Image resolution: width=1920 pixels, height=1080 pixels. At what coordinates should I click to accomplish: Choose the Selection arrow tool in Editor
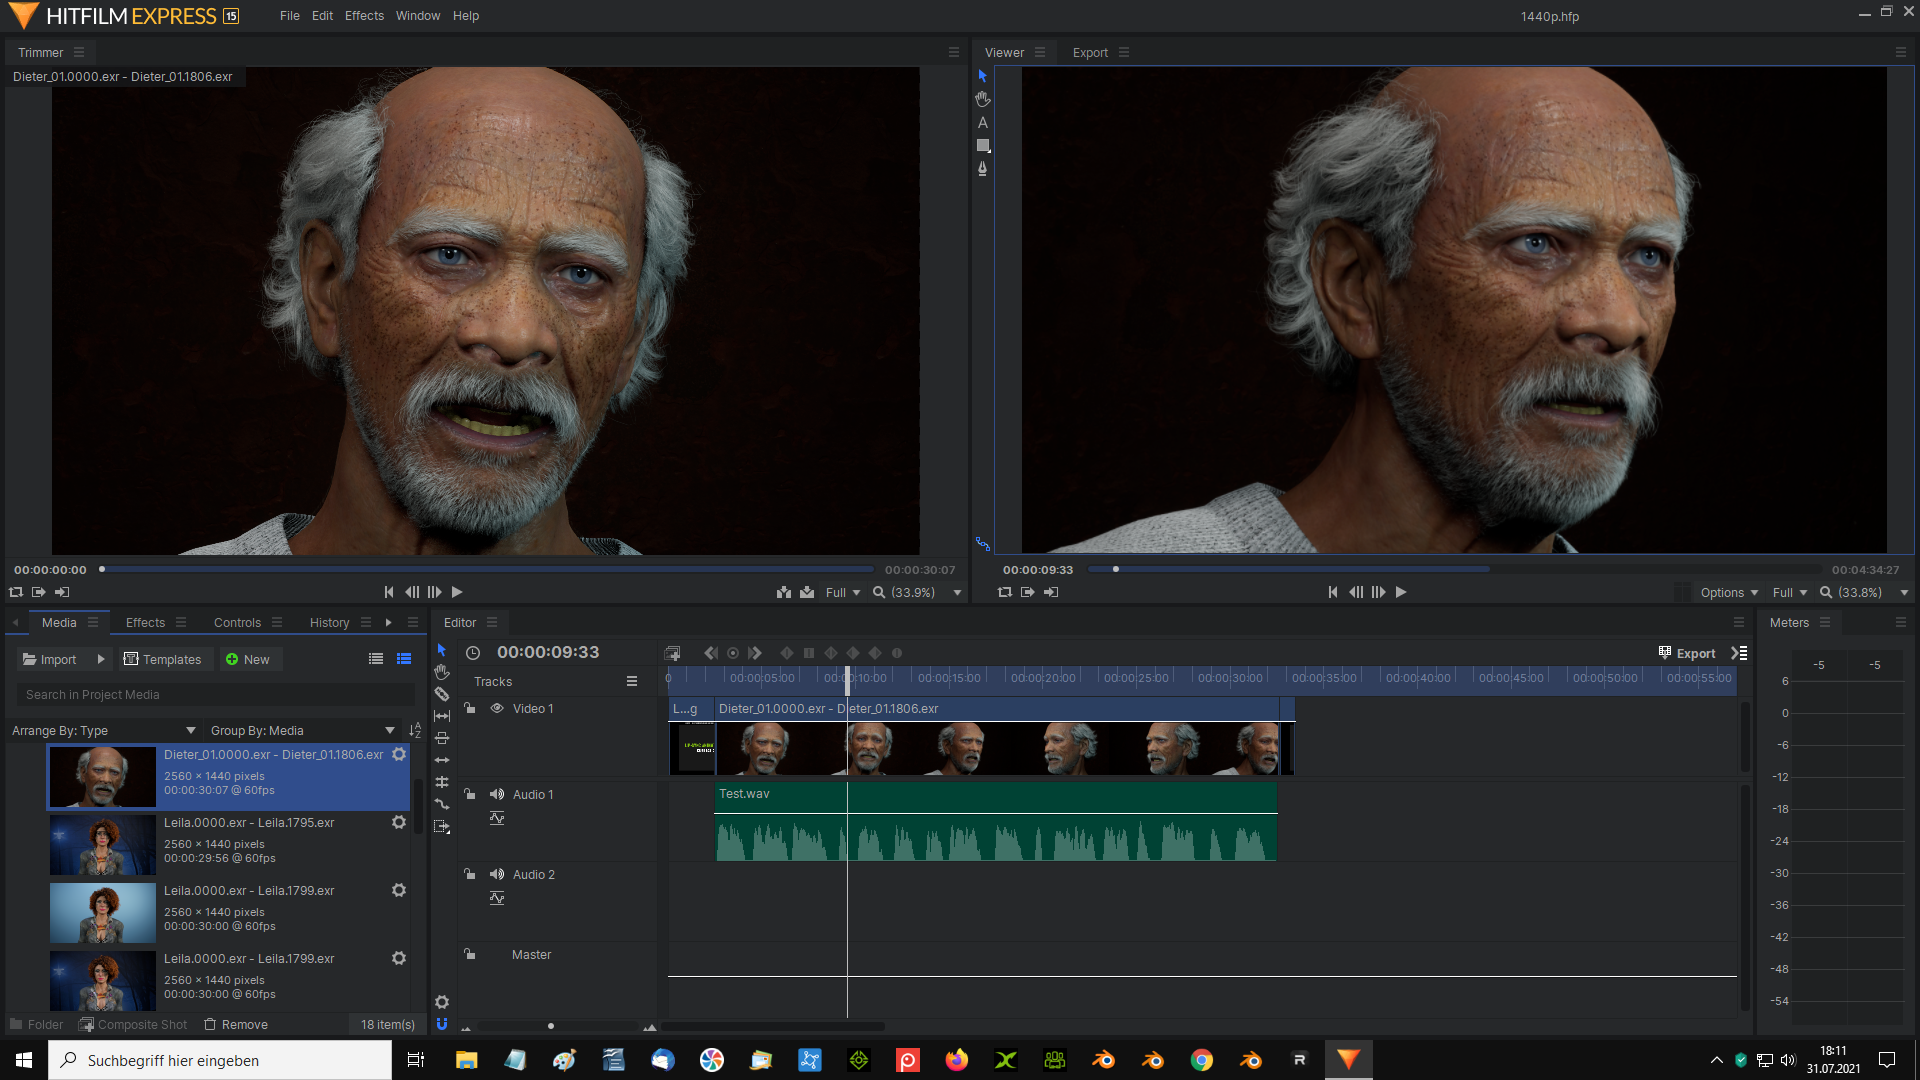442,650
